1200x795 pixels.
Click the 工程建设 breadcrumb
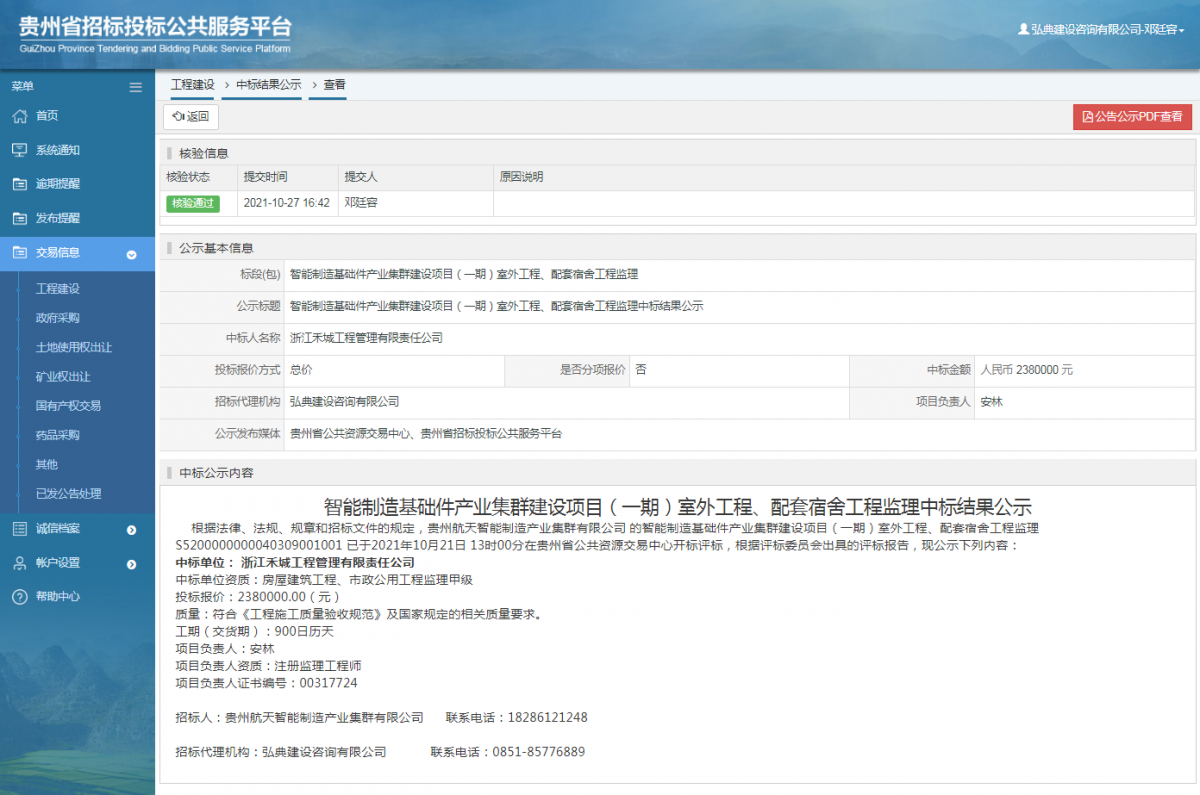193,85
